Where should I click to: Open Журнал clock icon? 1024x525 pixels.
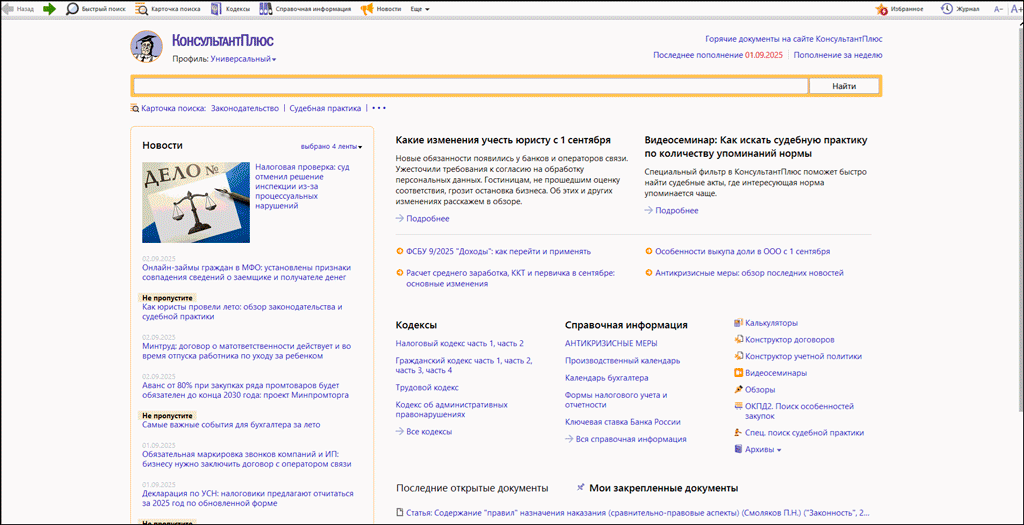coord(947,9)
